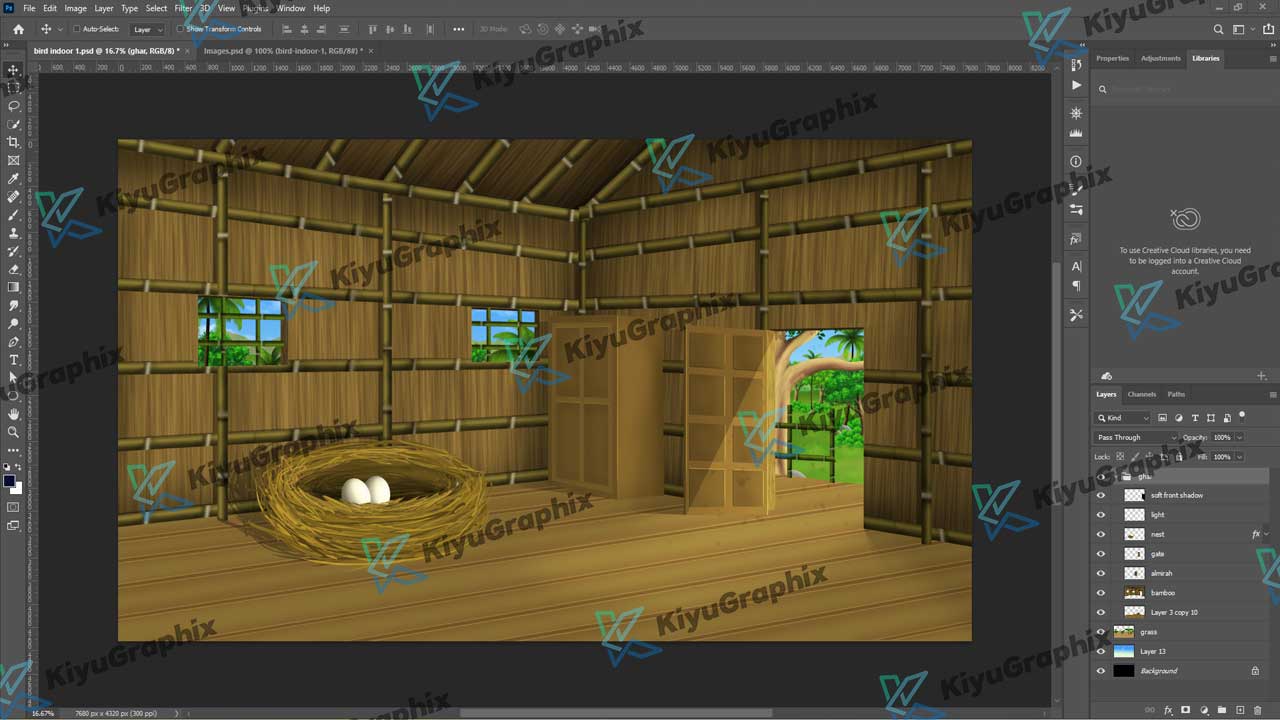
Task: Open the Kind filter dropdown in Layers
Action: click(1123, 418)
